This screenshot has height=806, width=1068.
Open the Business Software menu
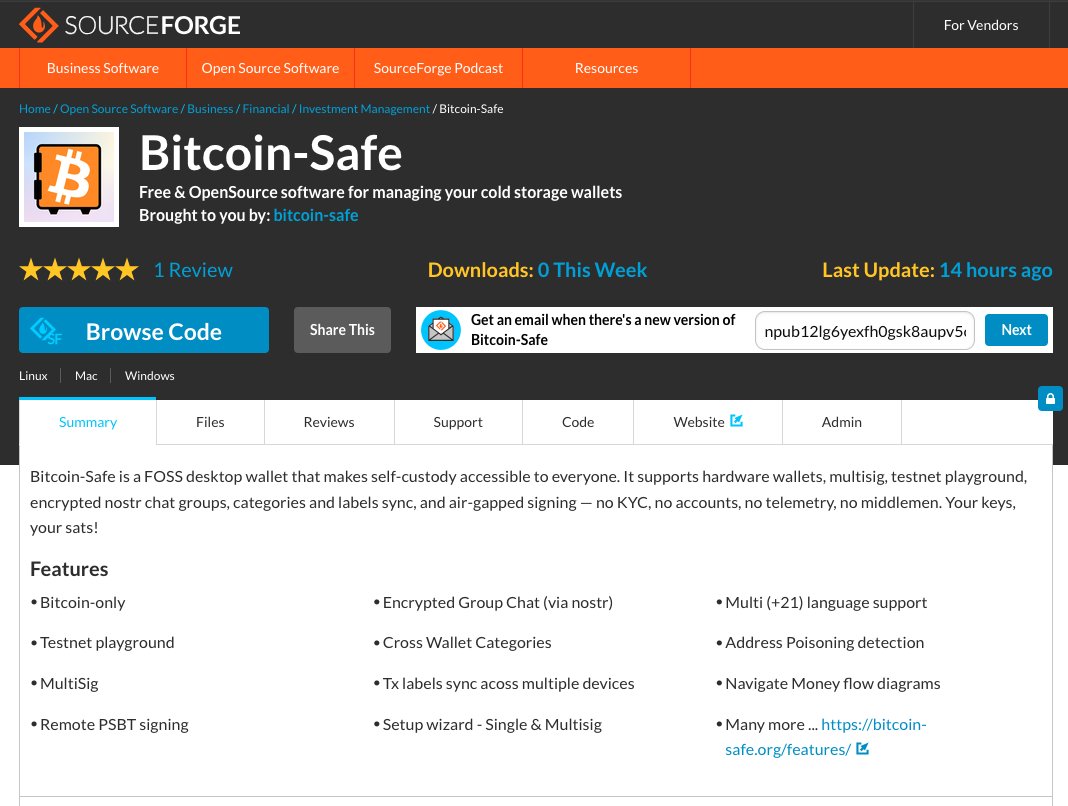(103, 68)
